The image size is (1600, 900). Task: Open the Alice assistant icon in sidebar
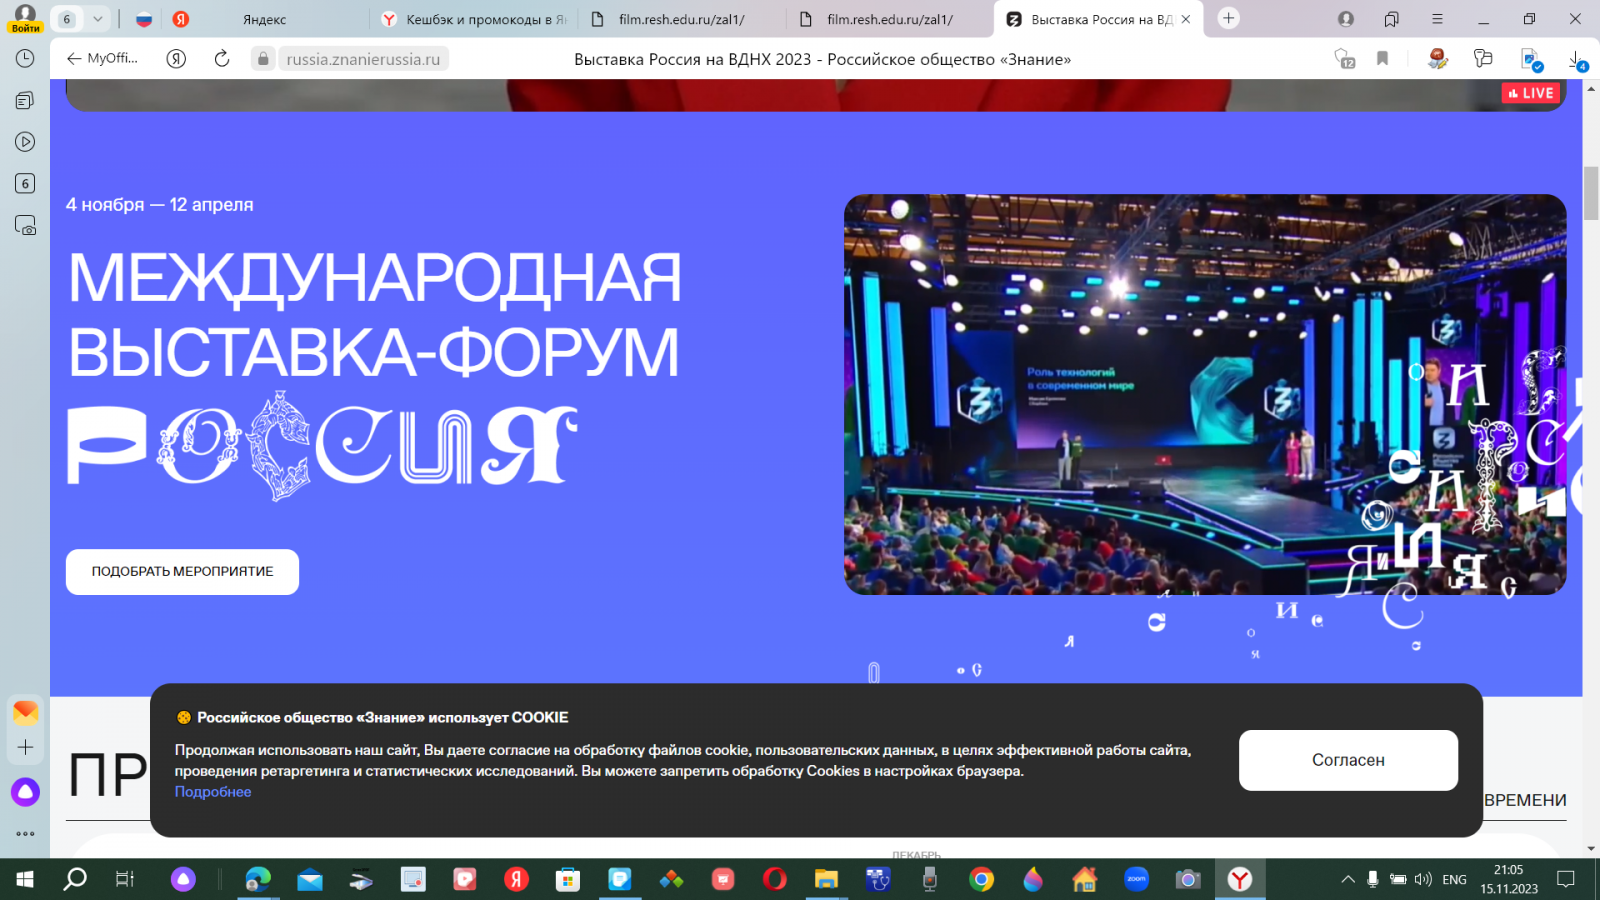25,792
